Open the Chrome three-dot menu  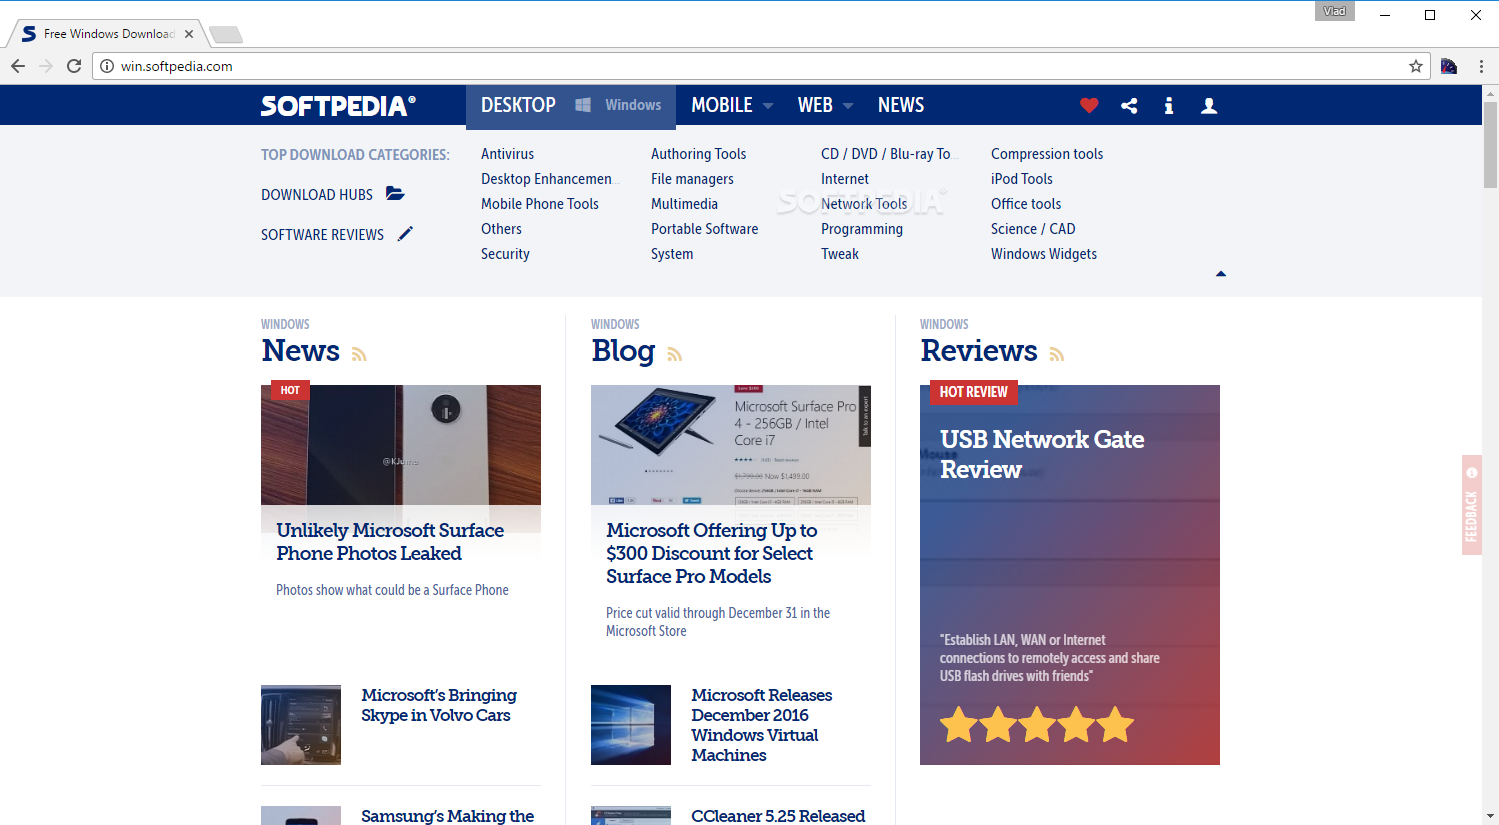[1481, 66]
